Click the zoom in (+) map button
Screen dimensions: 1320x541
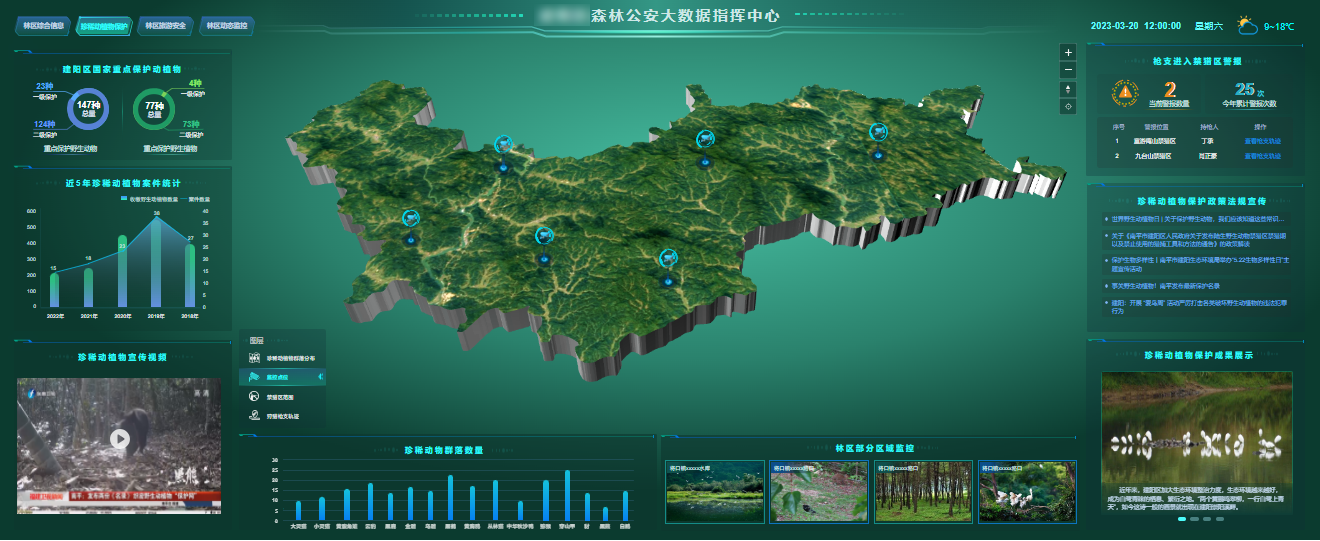1068,52
